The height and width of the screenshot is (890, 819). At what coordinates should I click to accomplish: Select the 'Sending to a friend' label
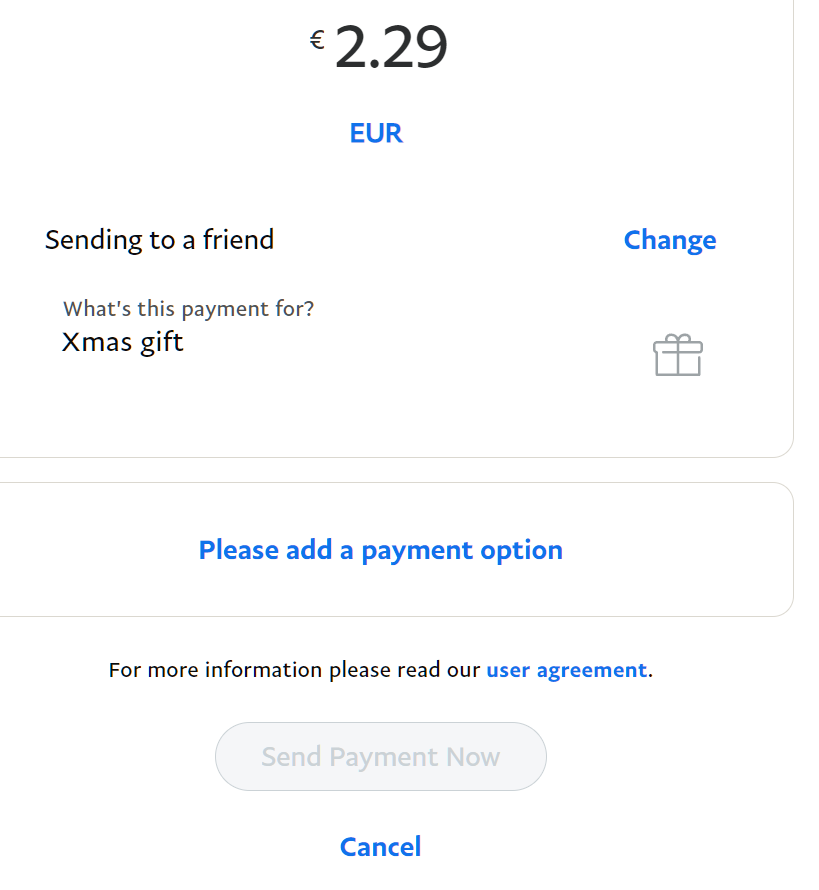[159, 240]
